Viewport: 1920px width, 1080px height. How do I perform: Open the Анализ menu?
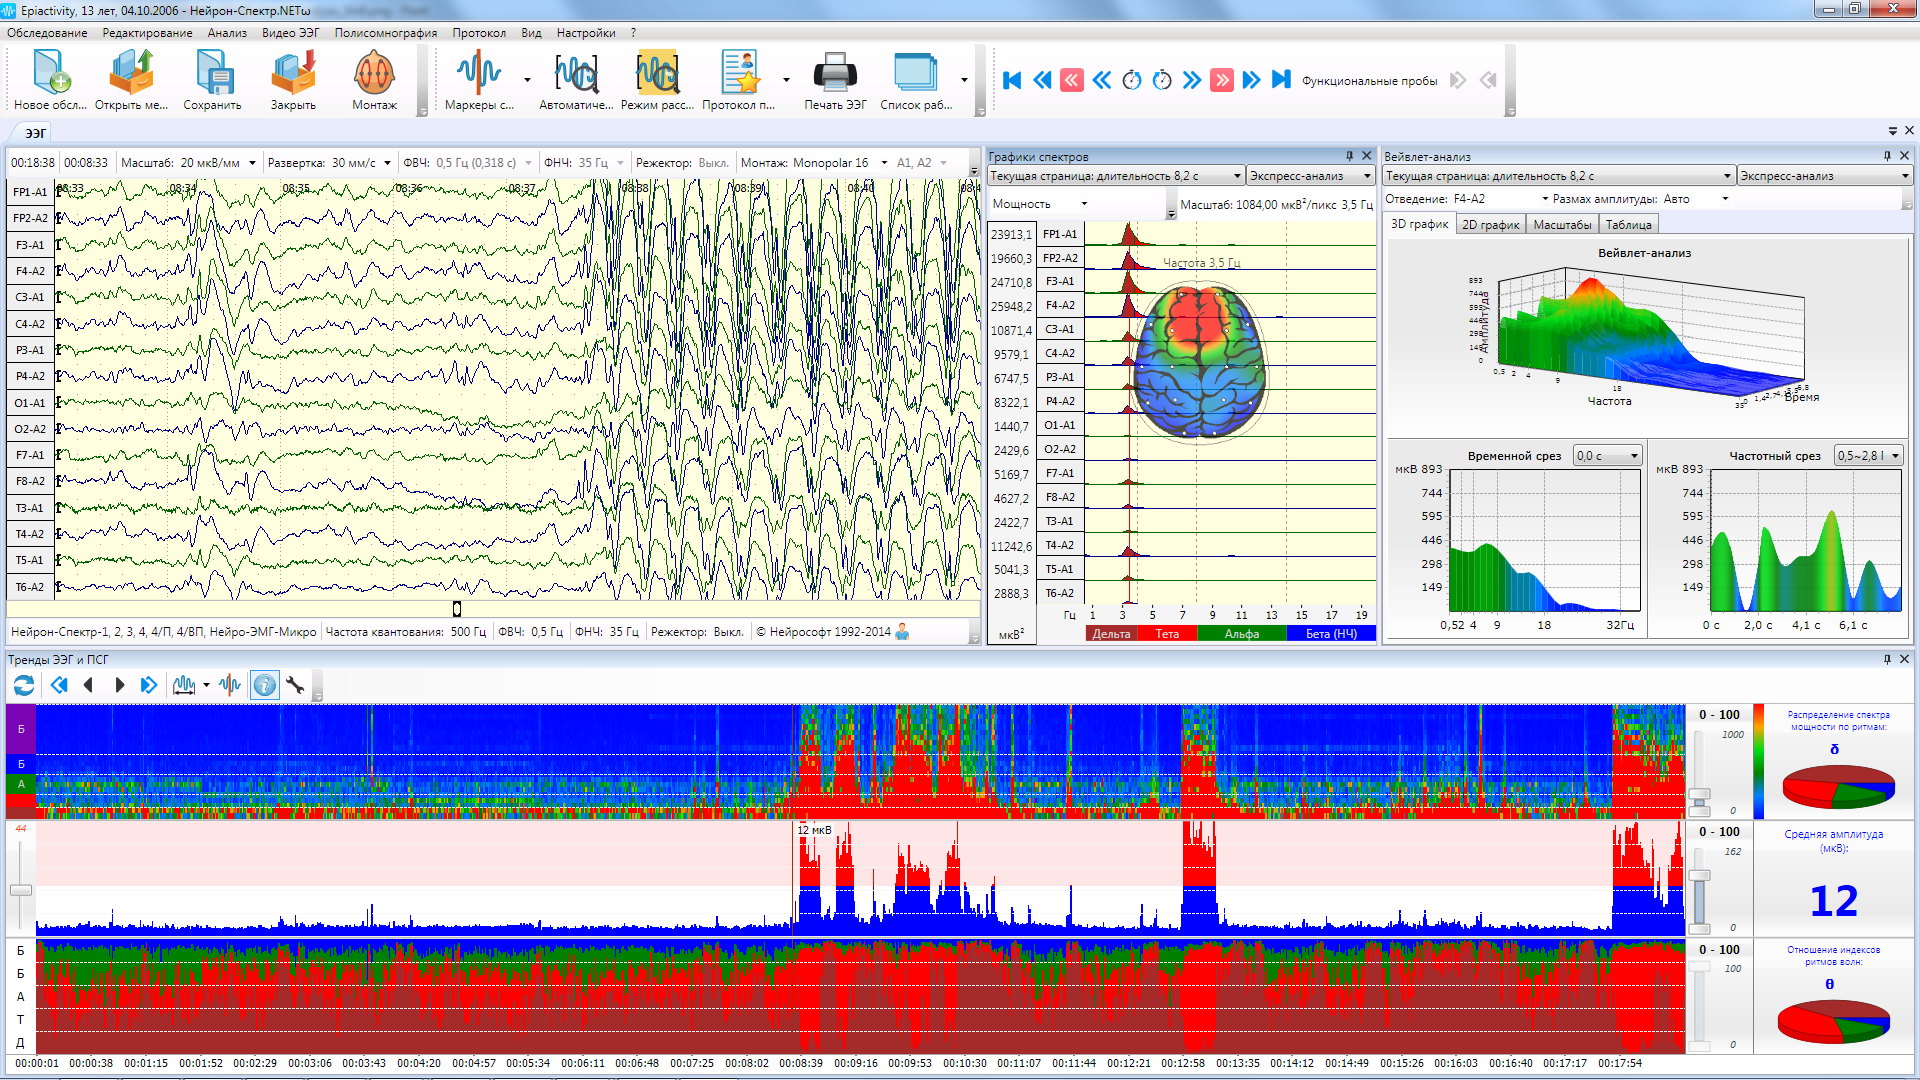pos(227,33)
